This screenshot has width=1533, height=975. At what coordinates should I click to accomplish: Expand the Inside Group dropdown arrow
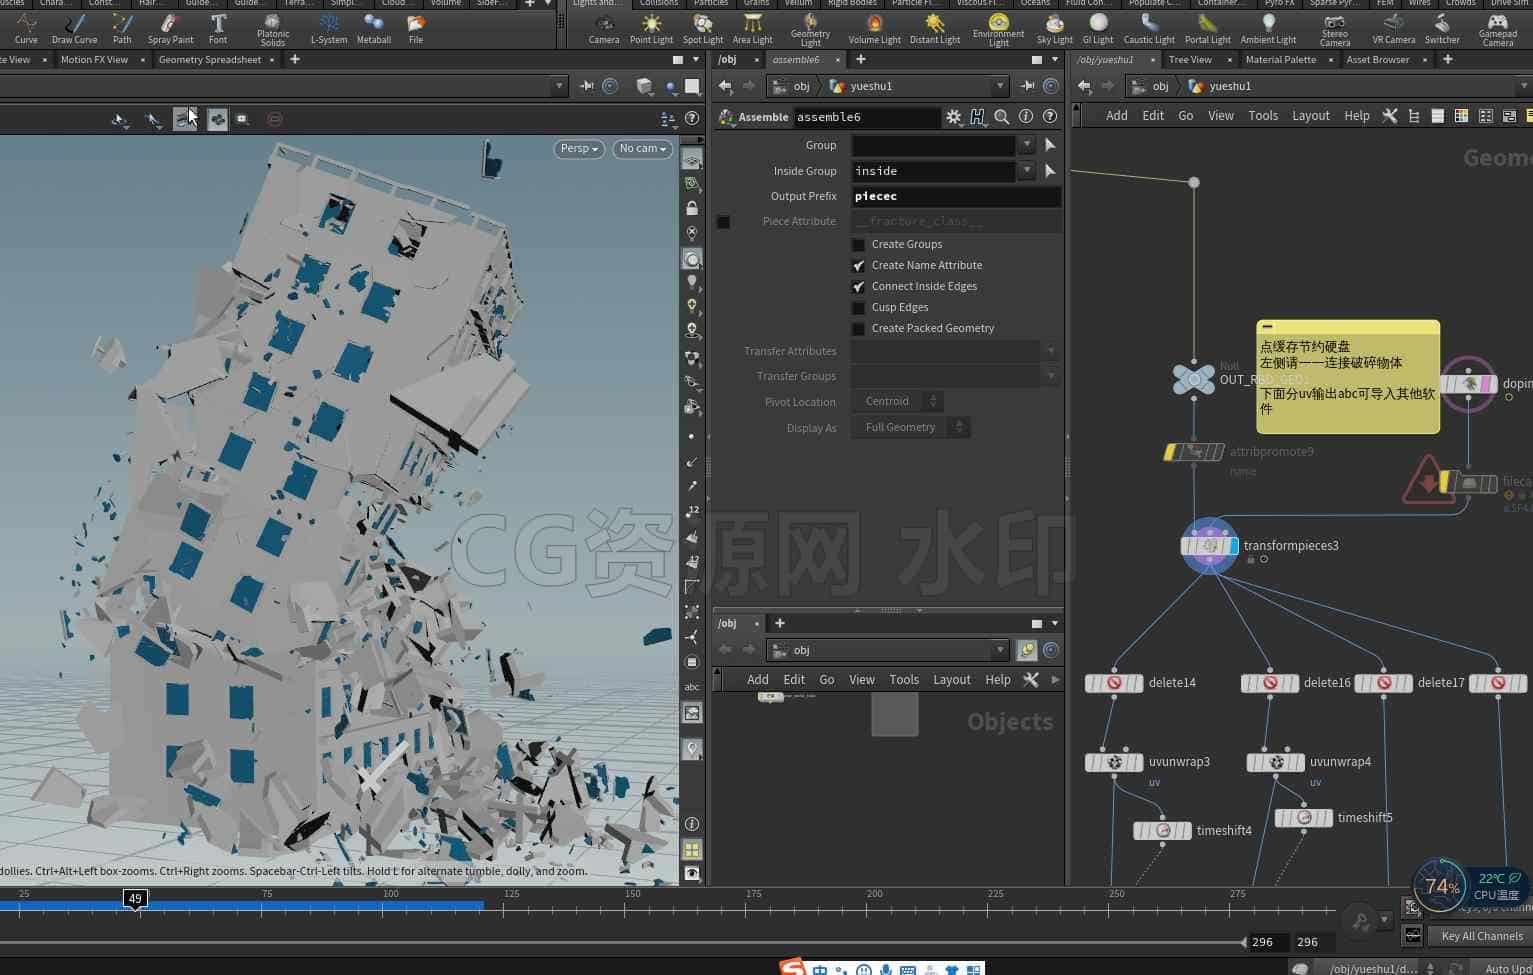click(x=1027, y=171)
